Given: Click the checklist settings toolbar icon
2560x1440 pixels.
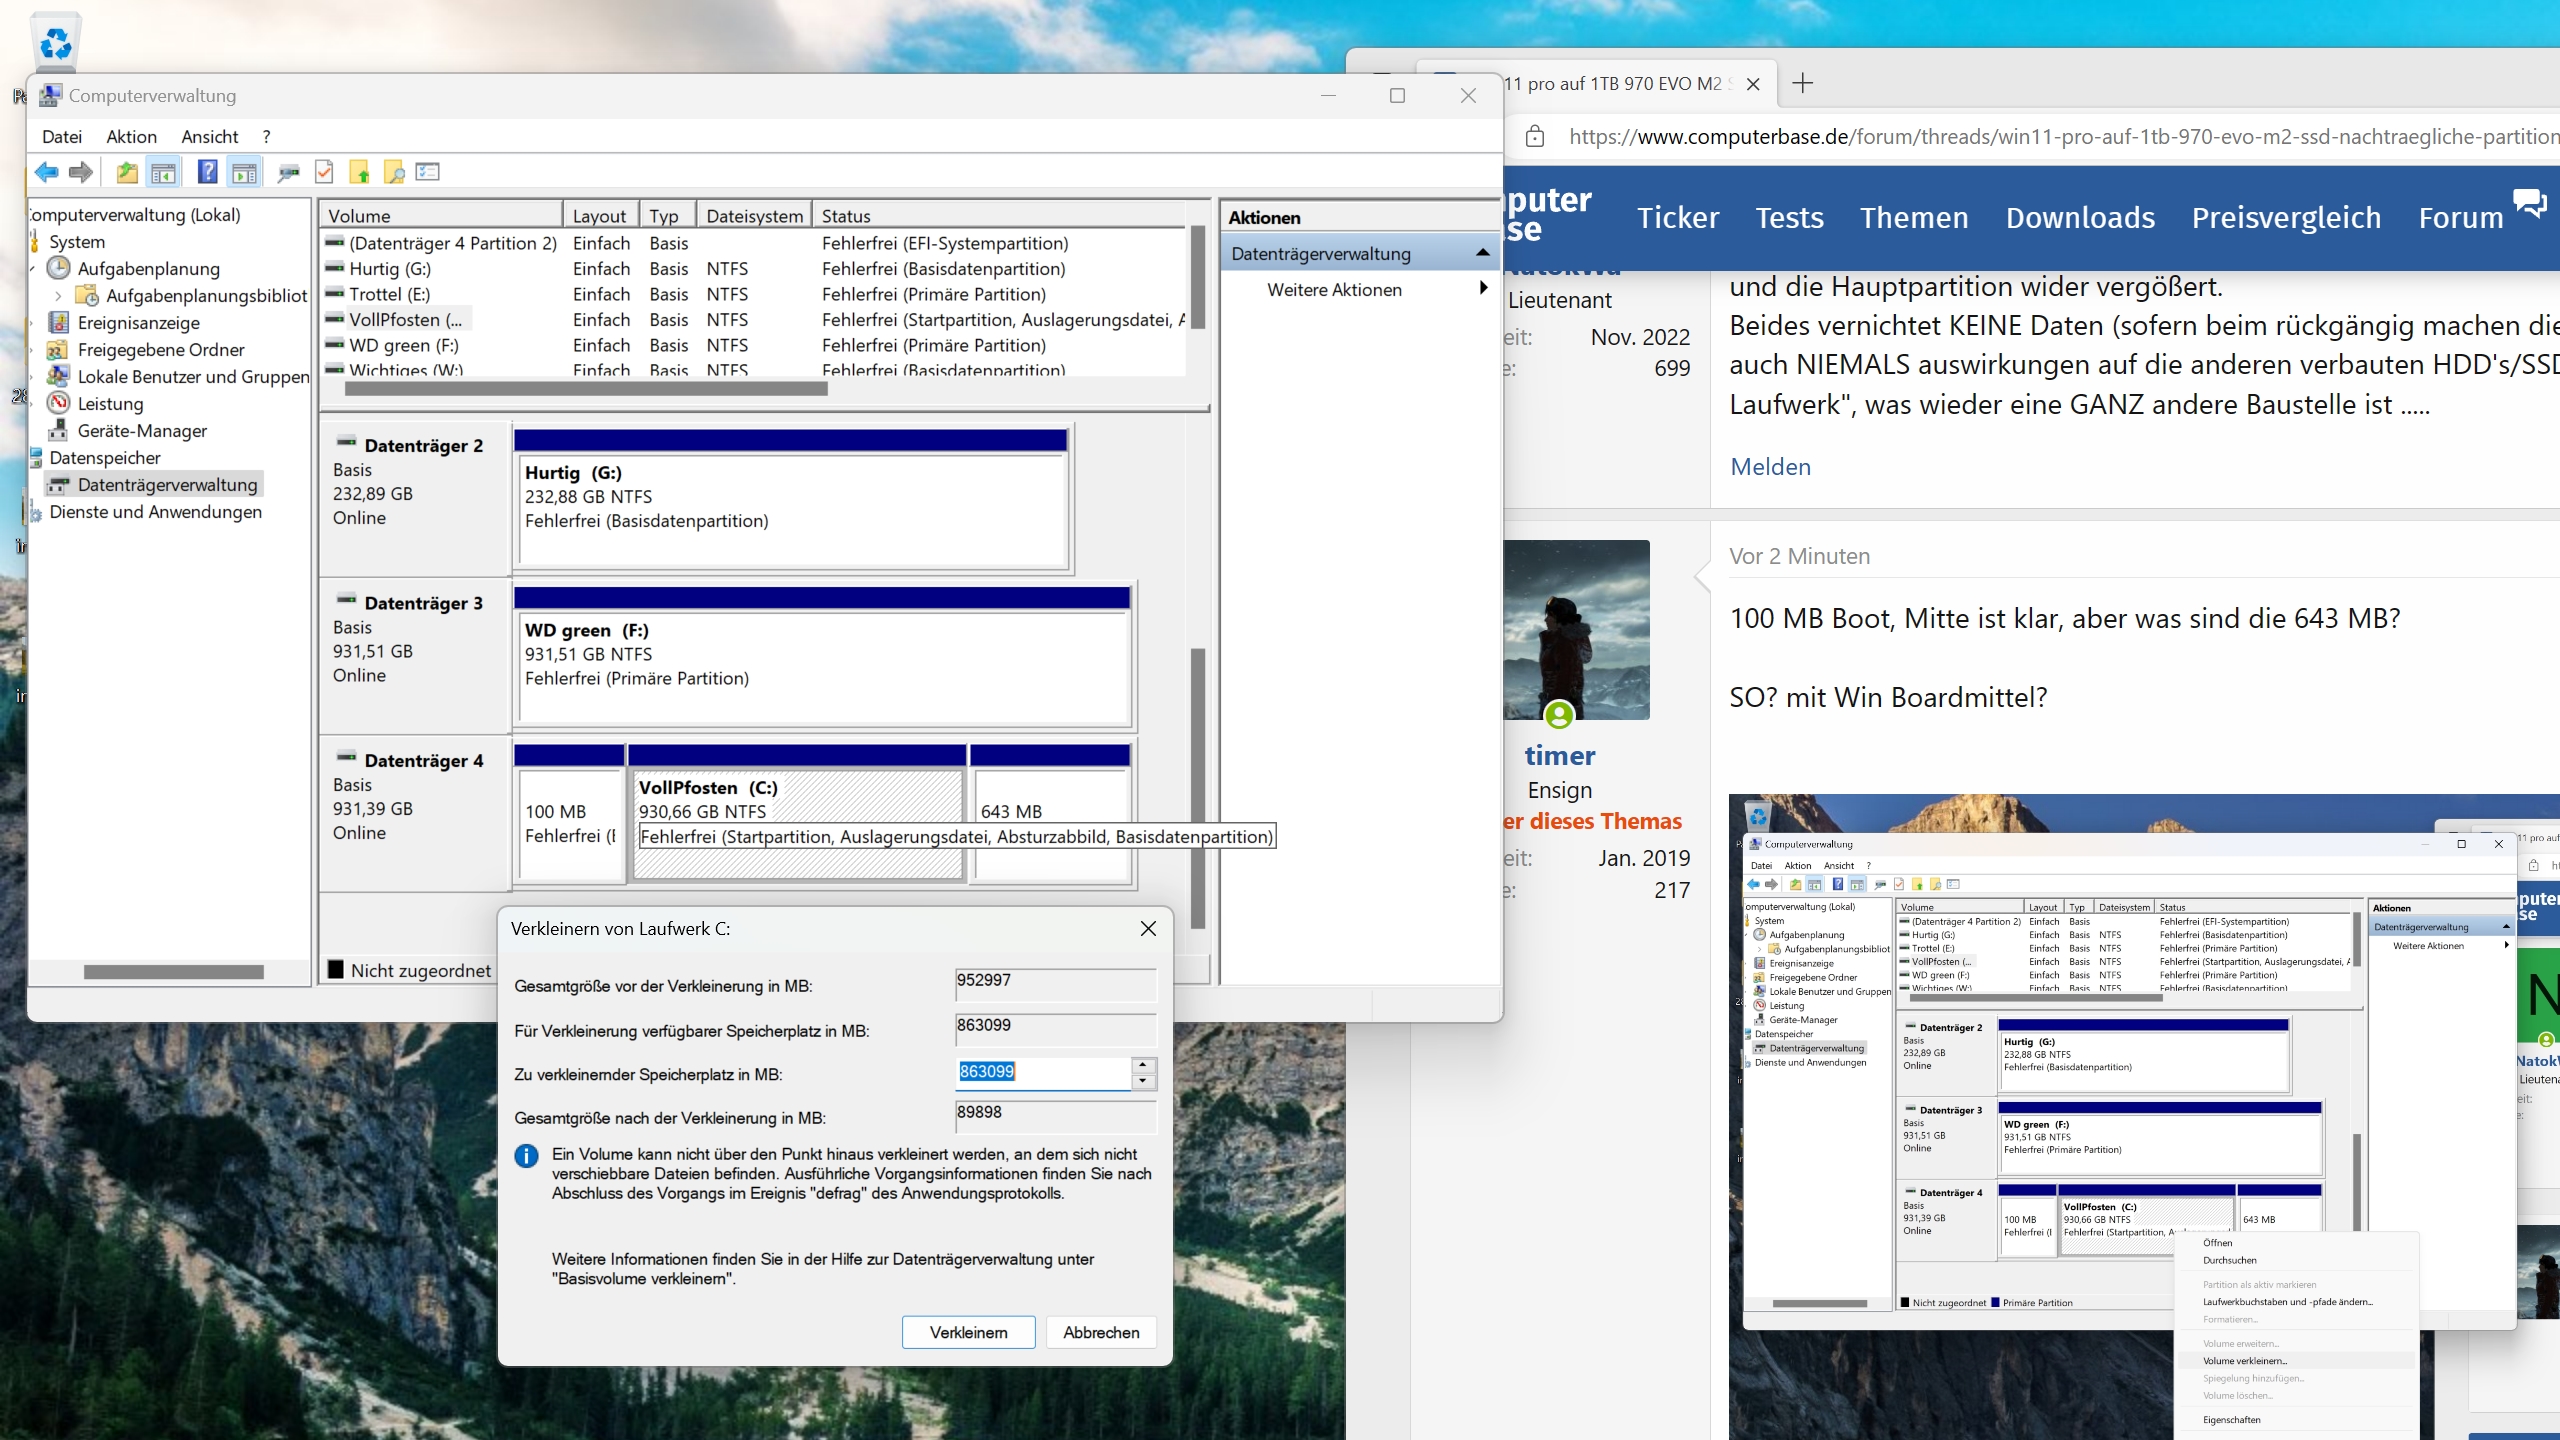Looking at the screenshot, I should 428,172.
